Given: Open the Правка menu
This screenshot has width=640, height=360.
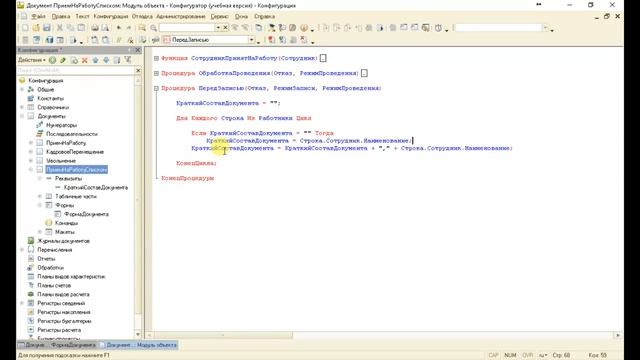Looking at the screenshot, I should coord(61,16).
